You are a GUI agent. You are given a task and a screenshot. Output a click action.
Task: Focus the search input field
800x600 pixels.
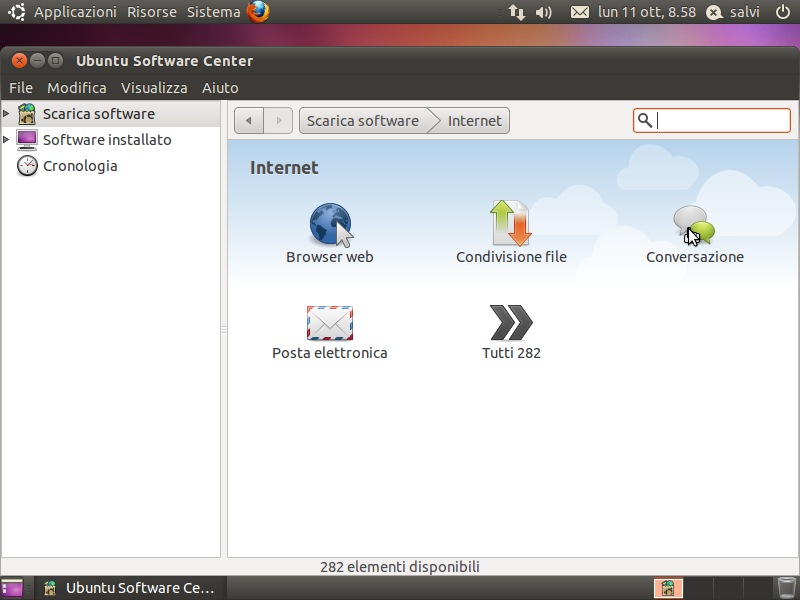[711, 121]
